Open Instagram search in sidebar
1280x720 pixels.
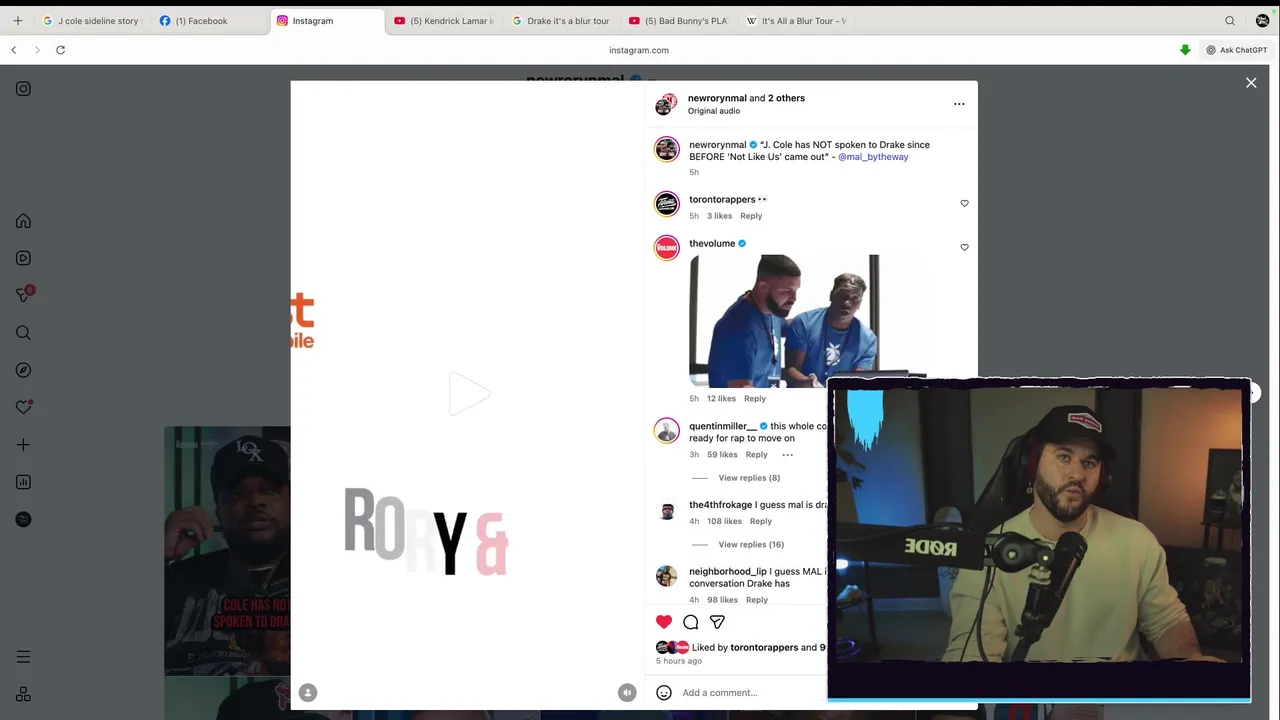(x=23, y=333)
